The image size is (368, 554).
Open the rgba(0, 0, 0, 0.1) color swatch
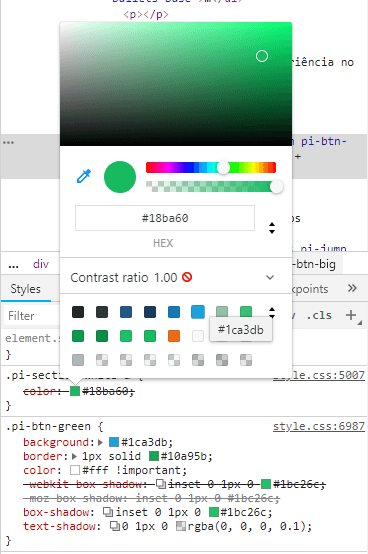pyautogui.click(x=181, y=526)
